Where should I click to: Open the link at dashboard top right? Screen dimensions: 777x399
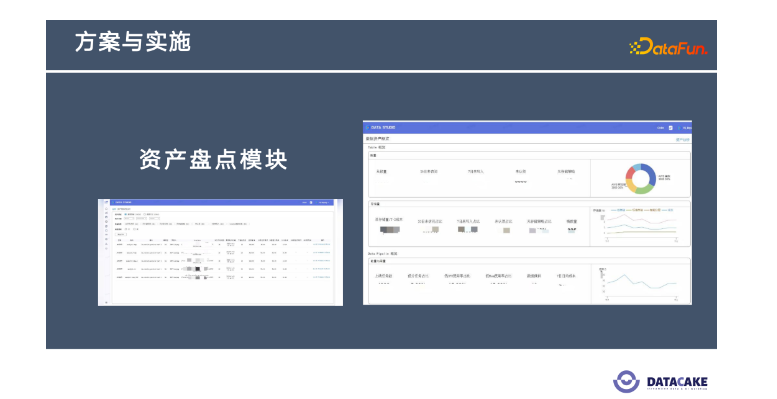(682, 139)
